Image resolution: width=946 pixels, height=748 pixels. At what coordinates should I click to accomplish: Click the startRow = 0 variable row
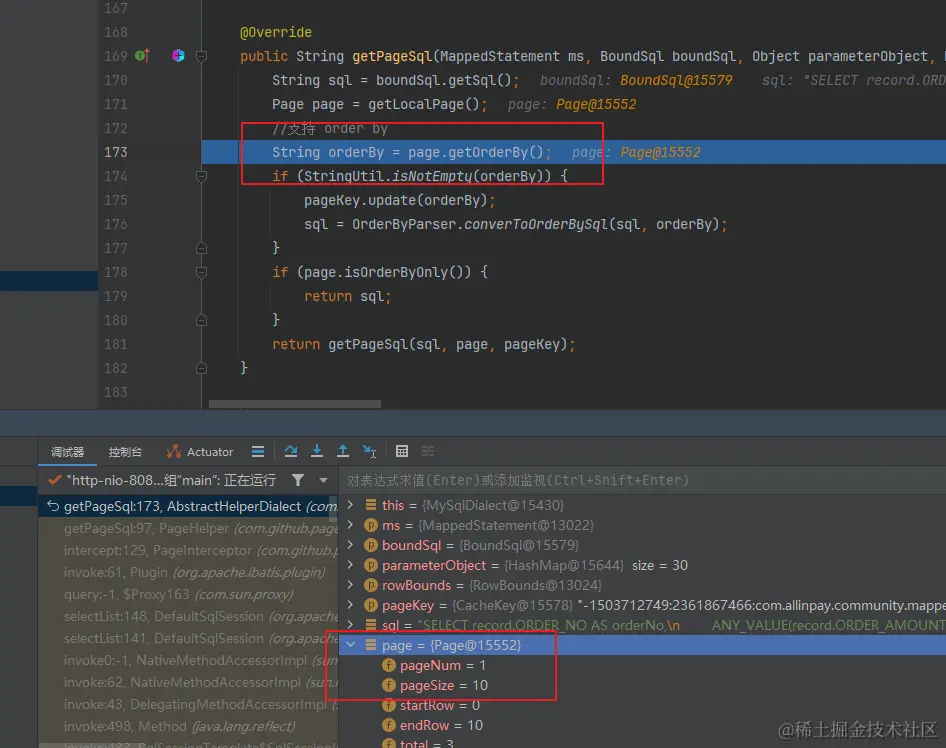[643, 705]
